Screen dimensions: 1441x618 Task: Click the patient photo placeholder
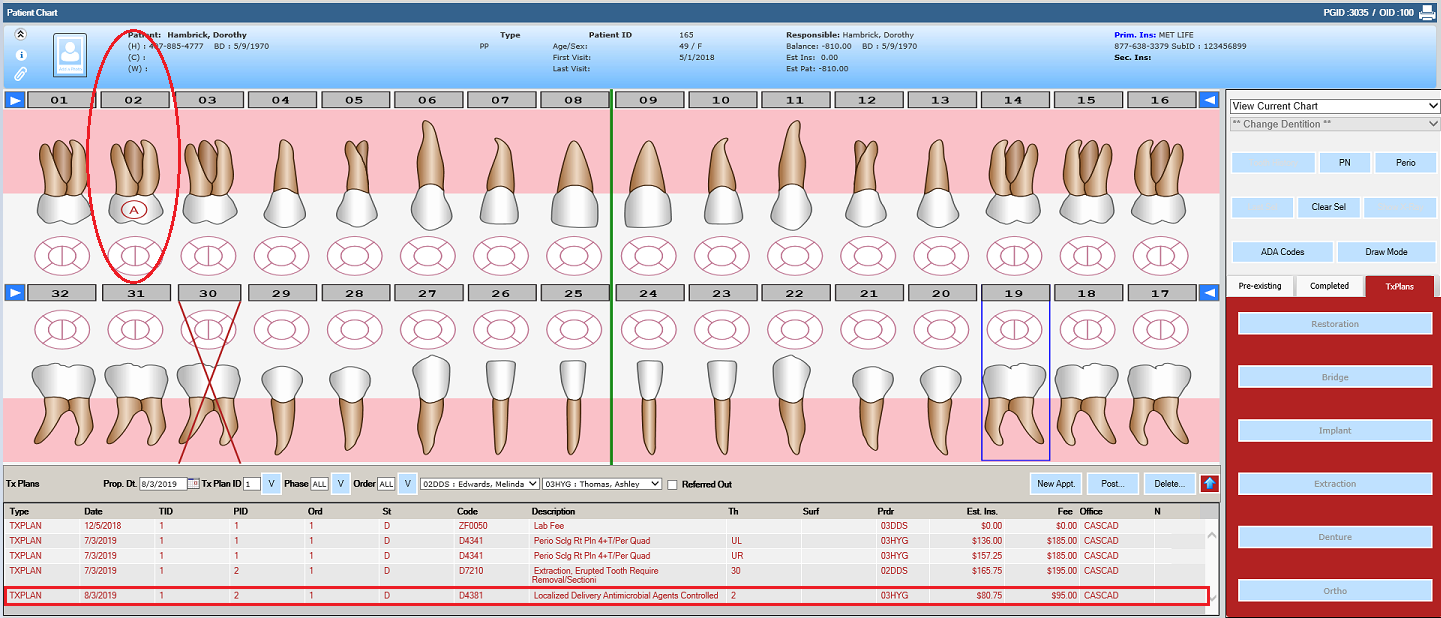tap(70, 56)
